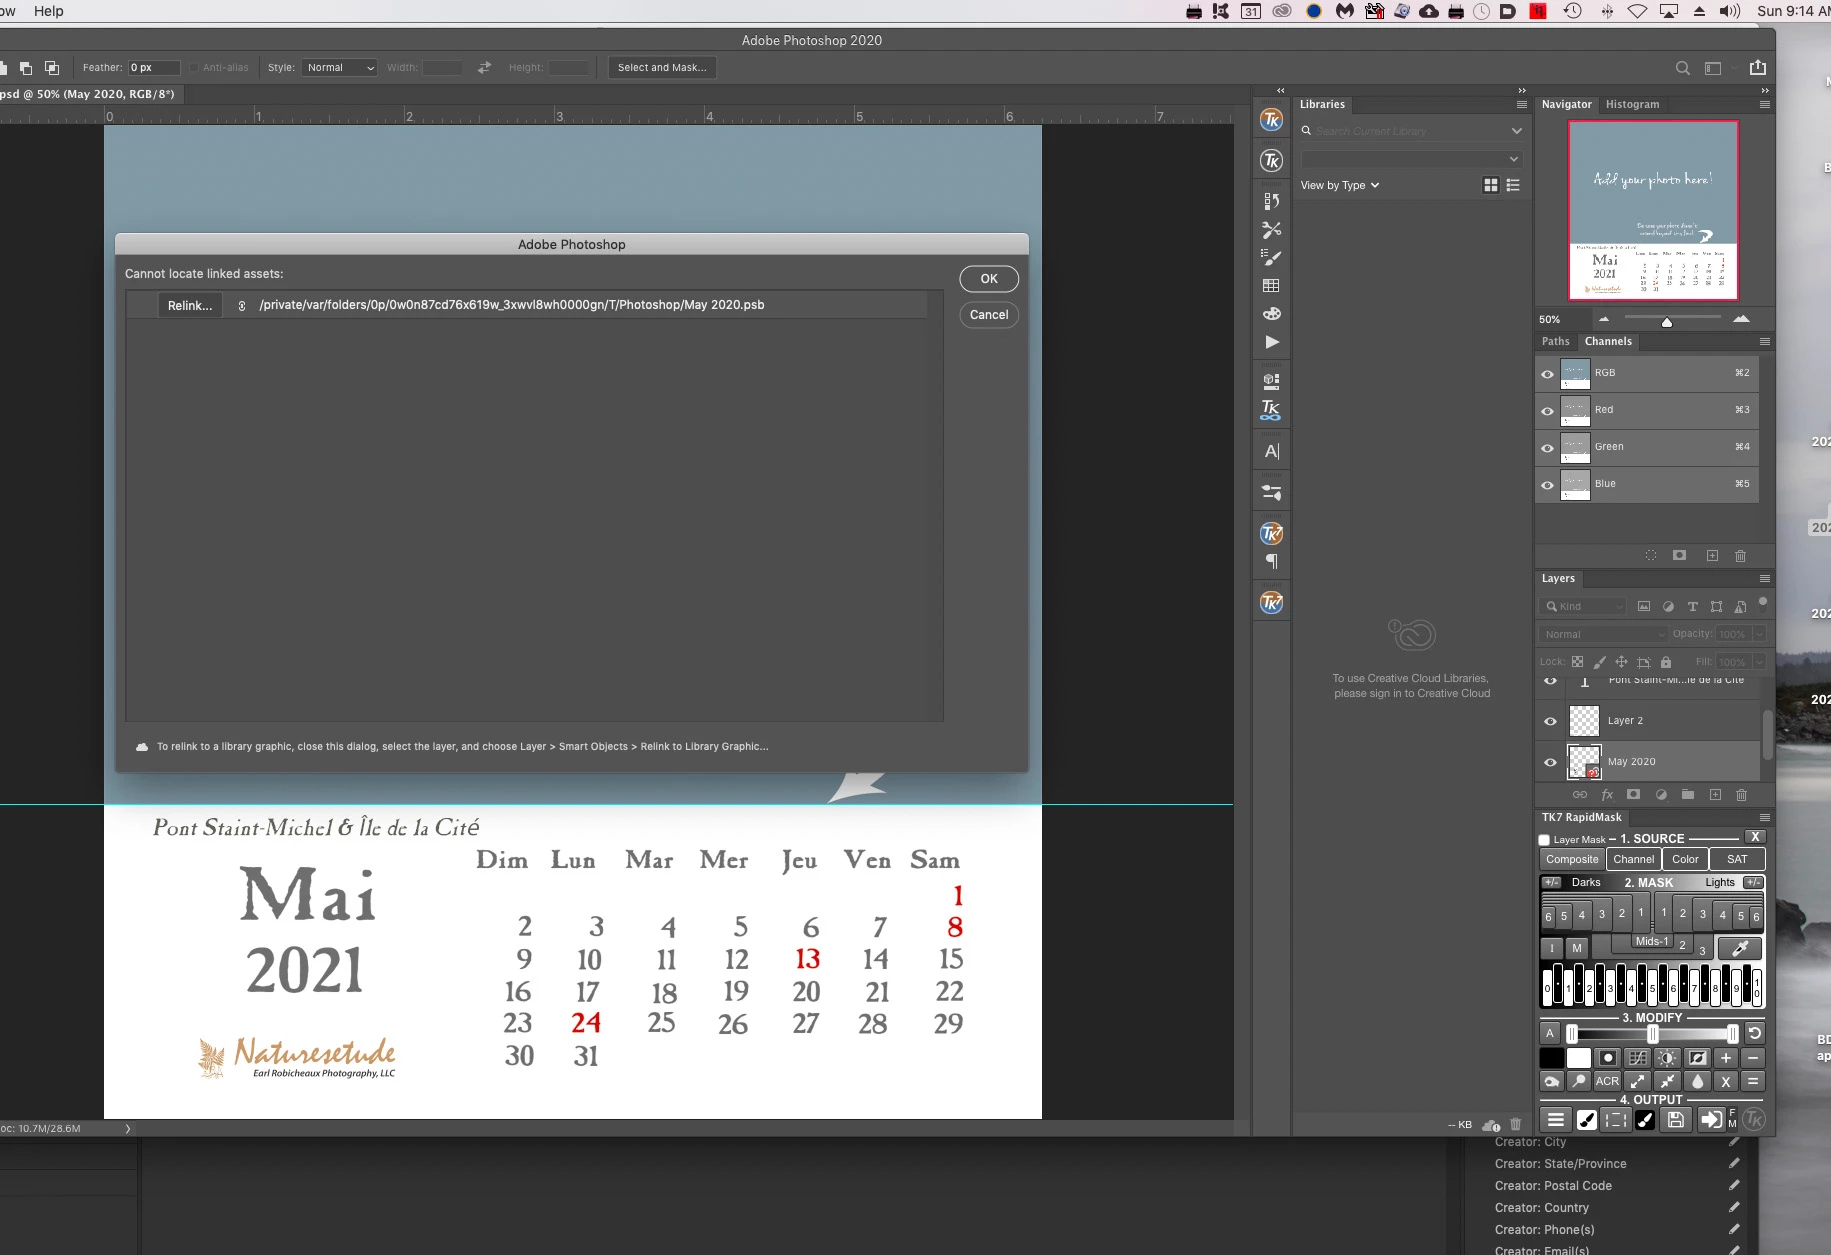Add layer style fx icon
This screenshot has height=1255, width=1831.
(1607, 795)
